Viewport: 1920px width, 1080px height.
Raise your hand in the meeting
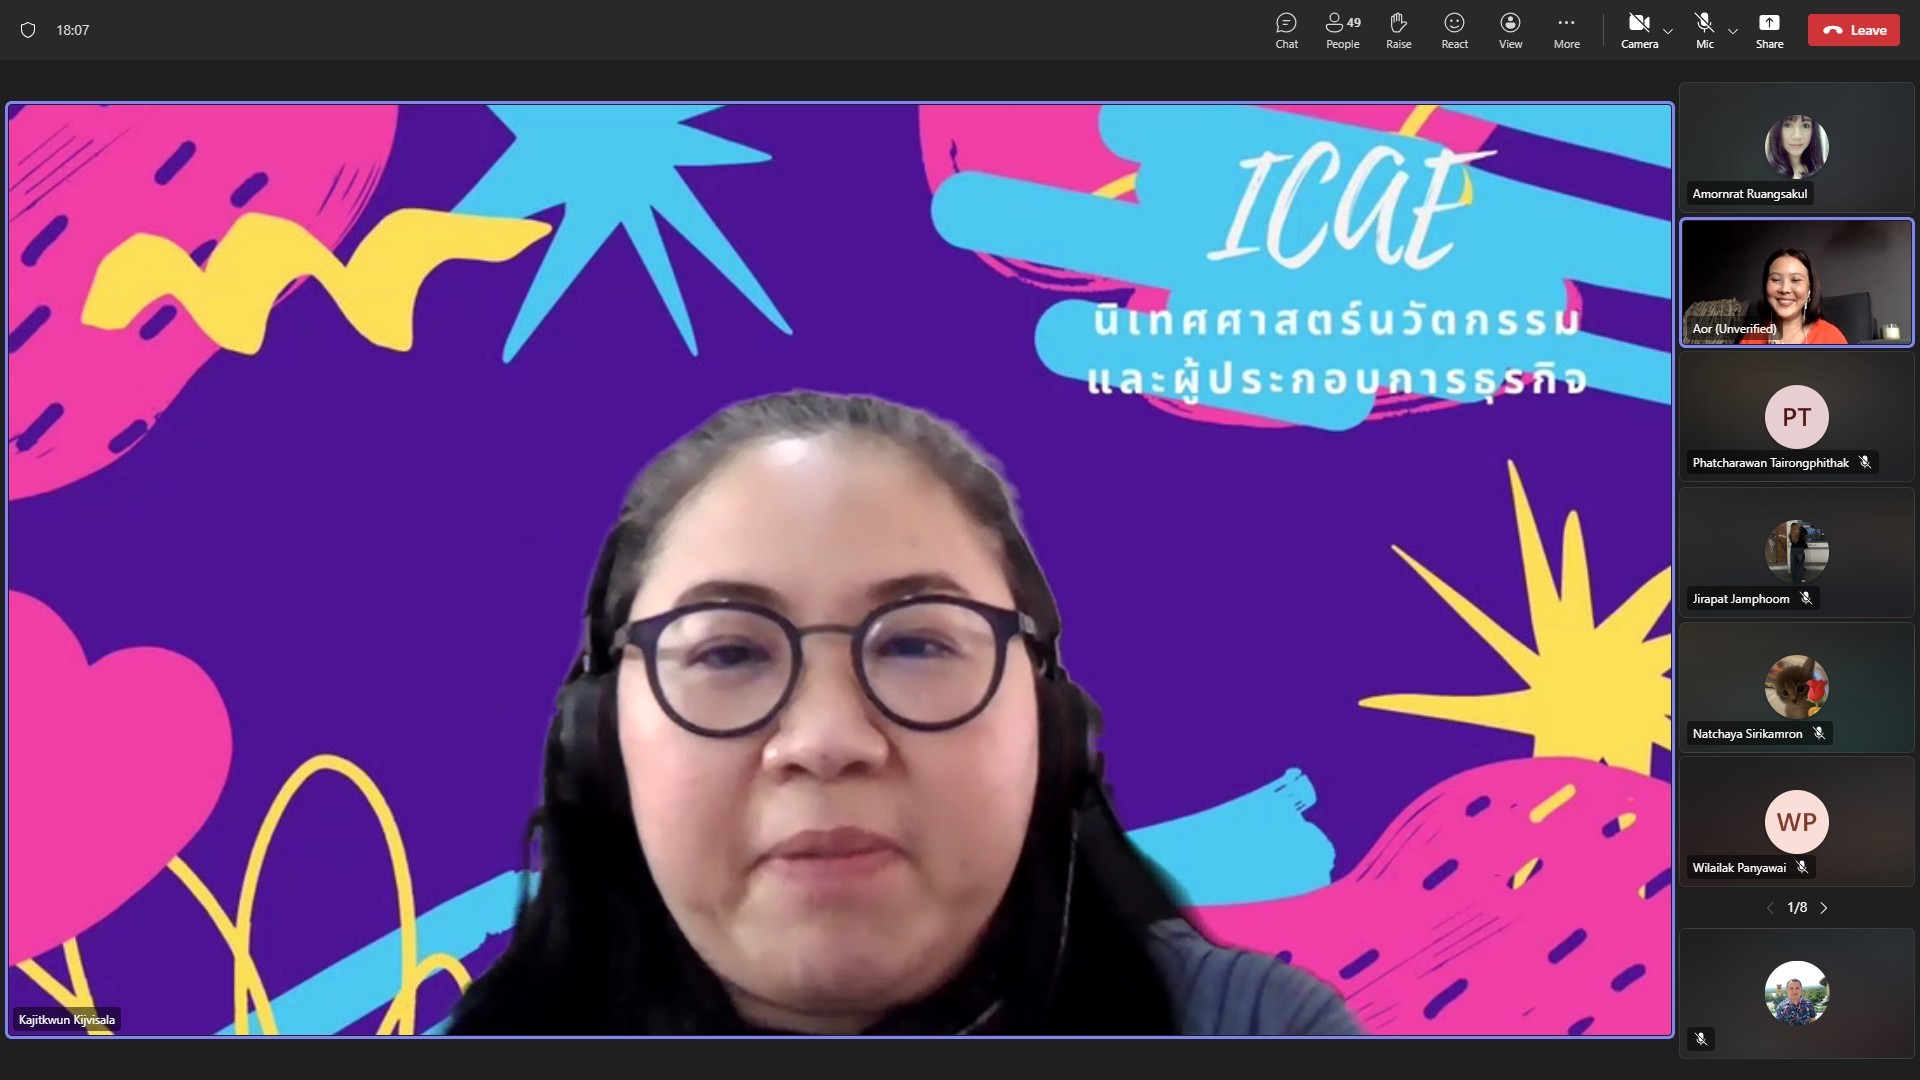(1398, 30)
